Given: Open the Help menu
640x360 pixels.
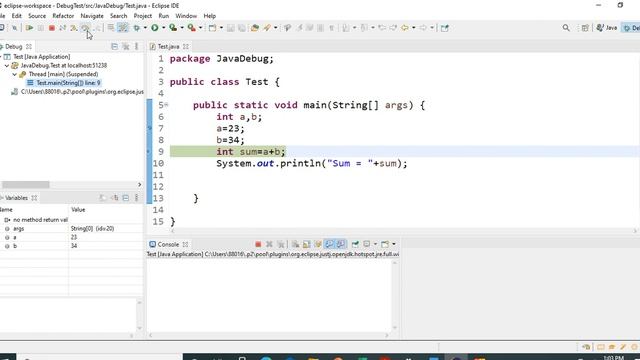Looking at the screenshot, I should click(209, 16).
